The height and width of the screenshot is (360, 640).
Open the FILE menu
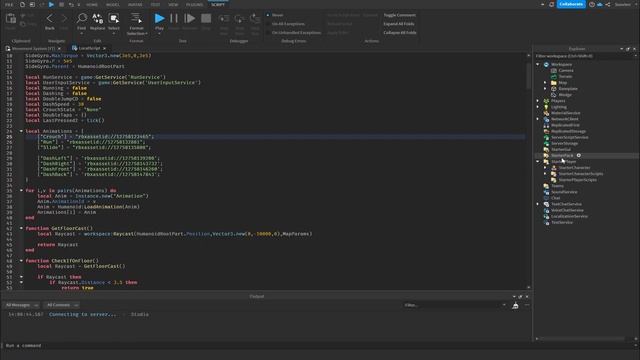pos(9,4)
